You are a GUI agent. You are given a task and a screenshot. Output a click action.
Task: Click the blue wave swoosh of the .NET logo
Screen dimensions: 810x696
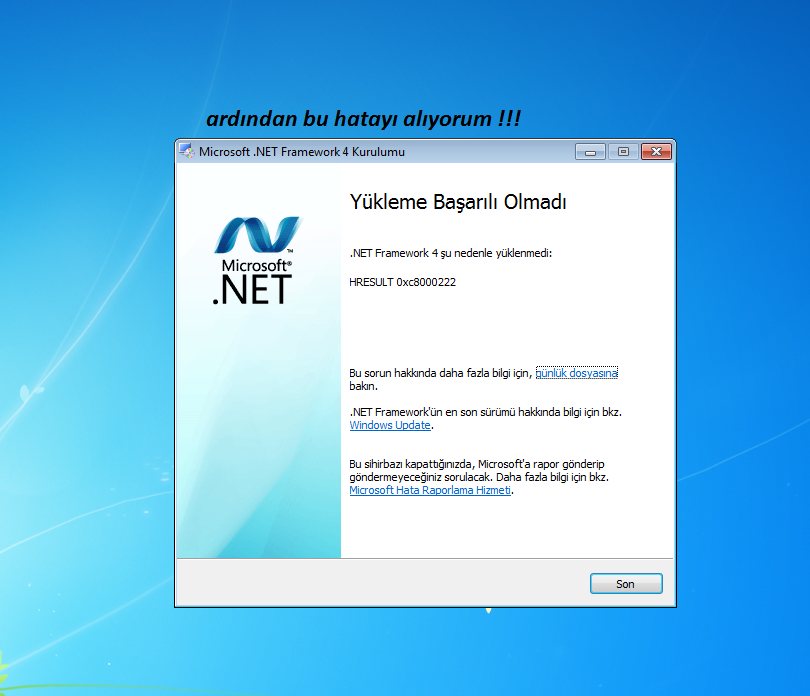pyautogui.click(x=257, y=234)
